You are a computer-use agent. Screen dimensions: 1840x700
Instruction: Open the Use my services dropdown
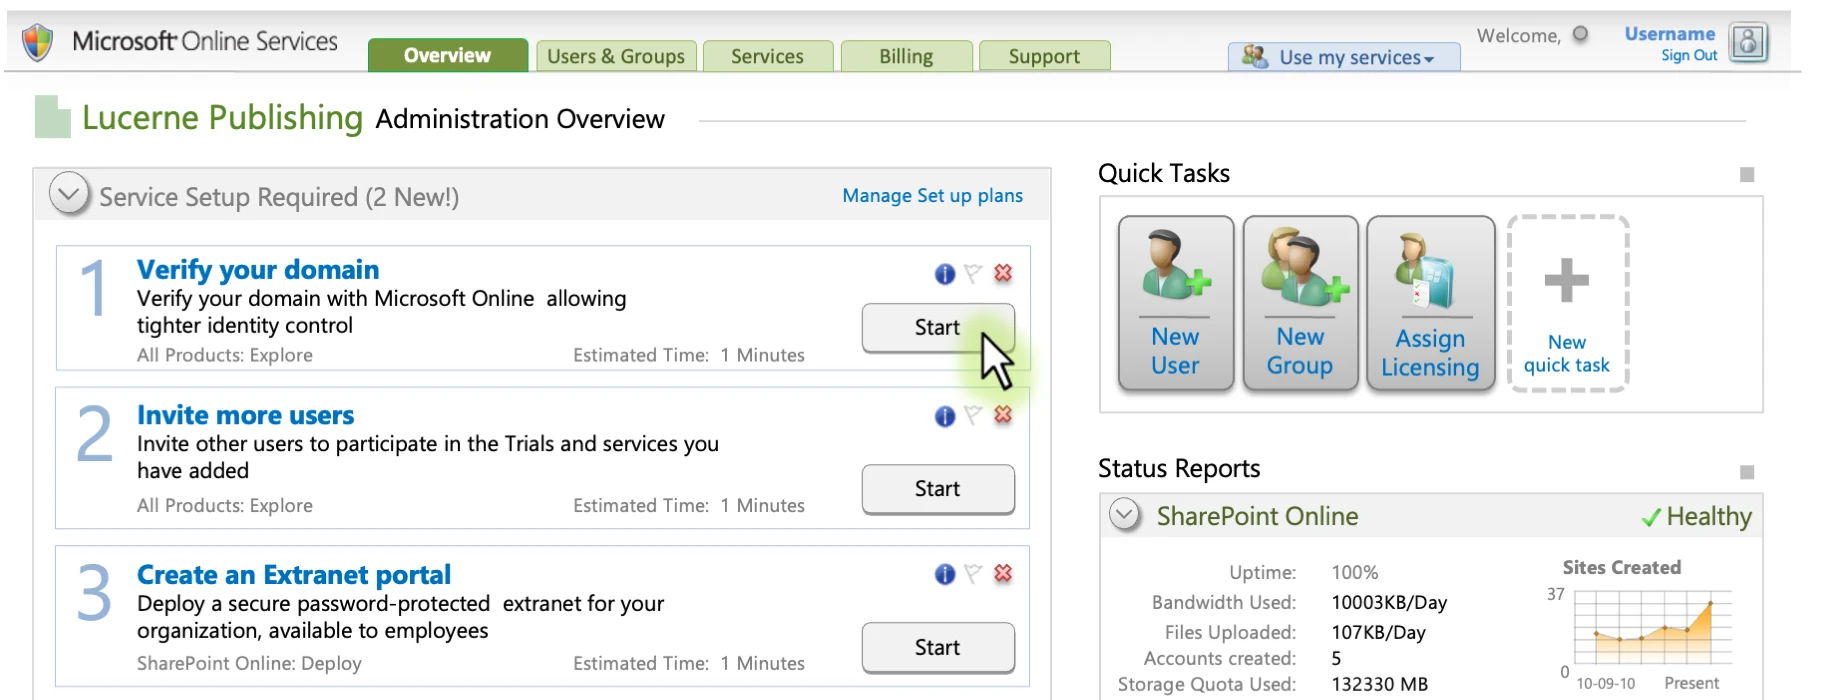[1344, 57]
